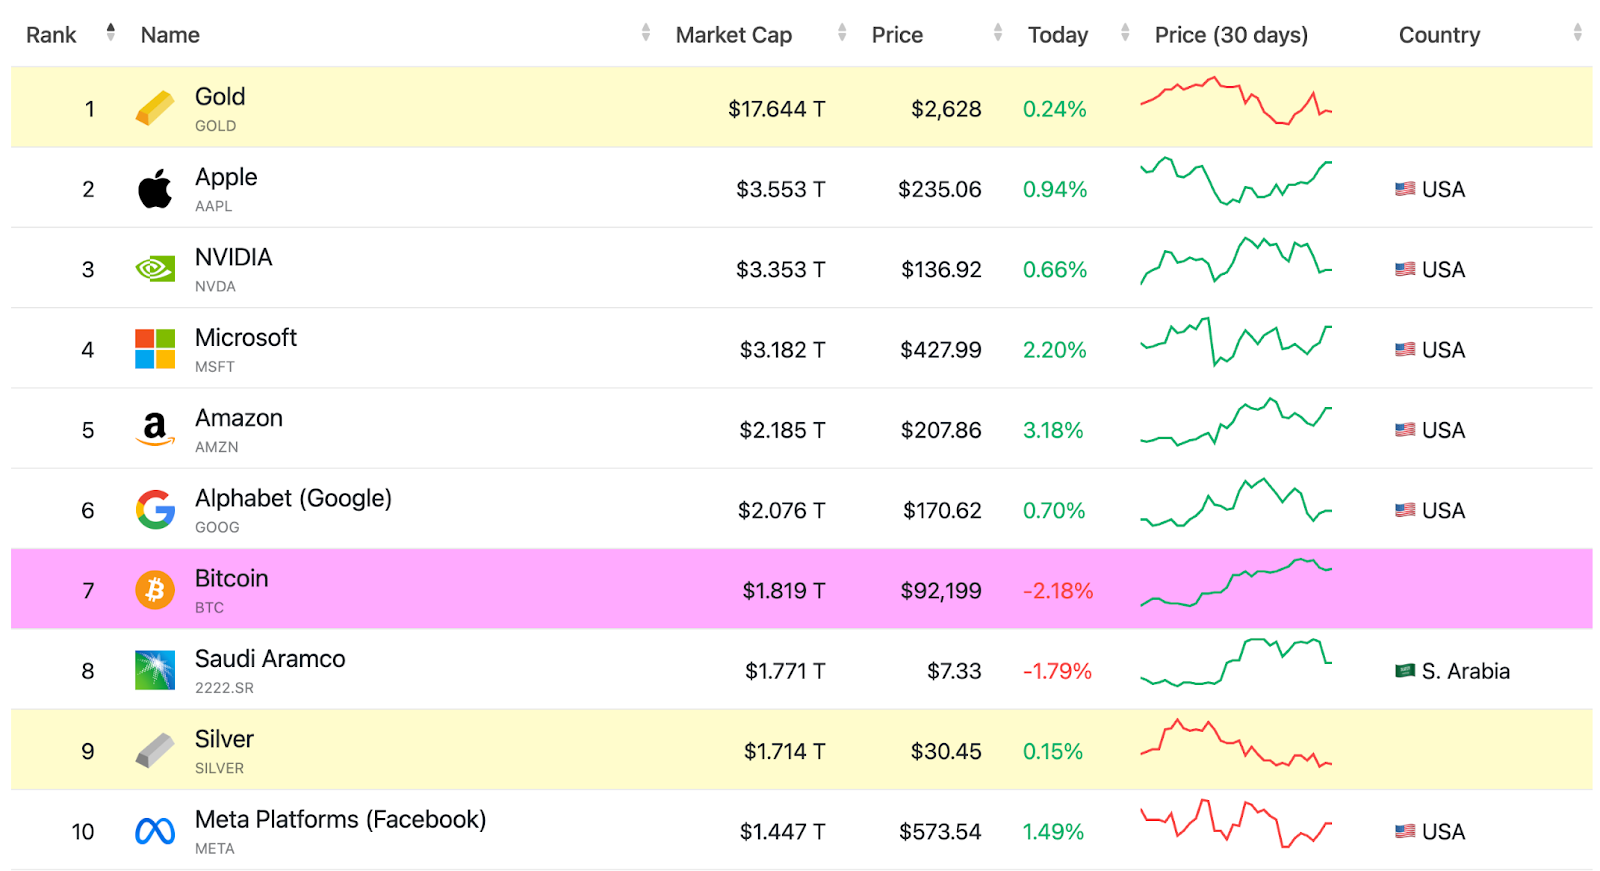Open the Meta Platforms (Facebook) link
Viewport: 1600px width, 871px height.
pyautogui.click(x=340, y=819)
